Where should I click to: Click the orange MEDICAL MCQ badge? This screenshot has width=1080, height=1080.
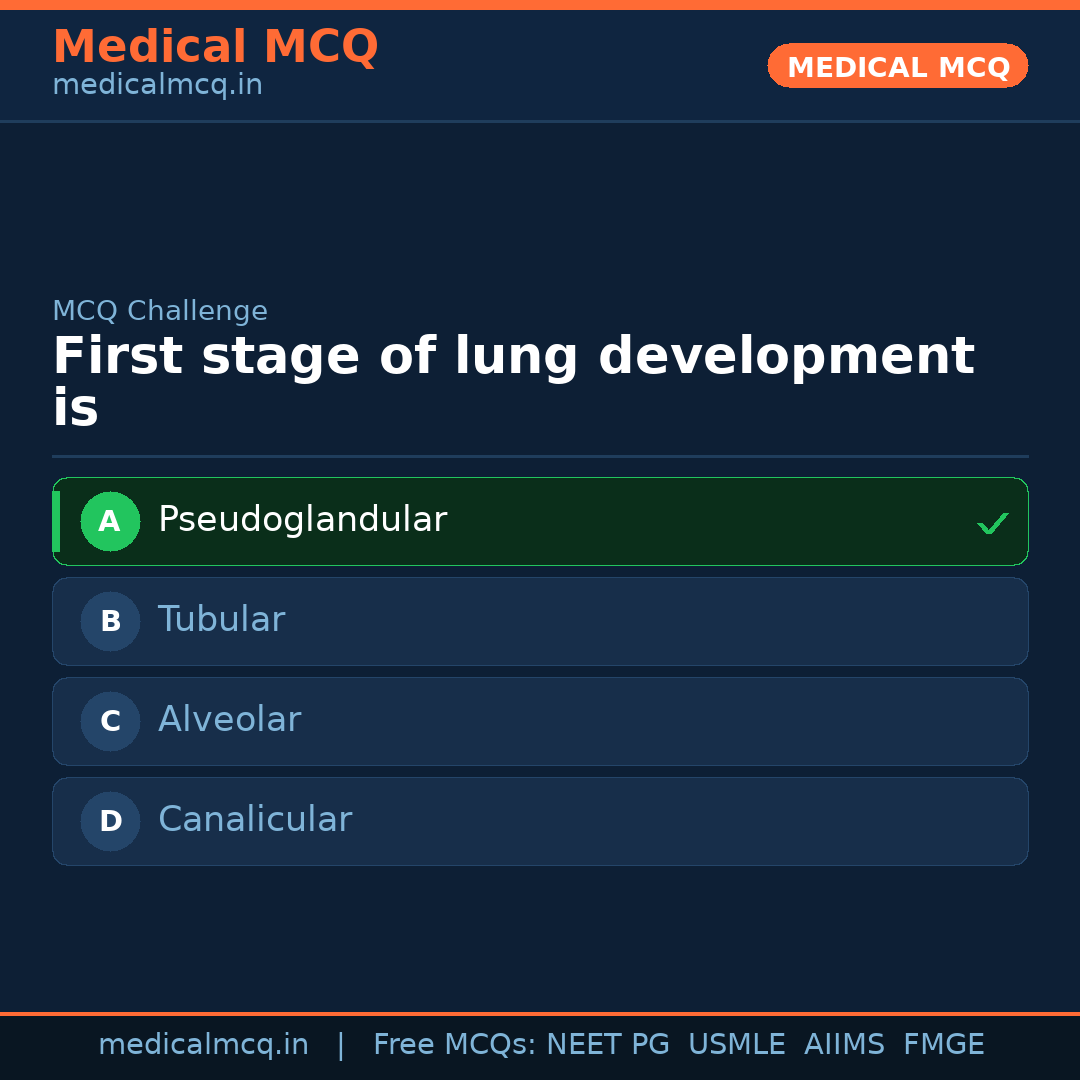897,66
